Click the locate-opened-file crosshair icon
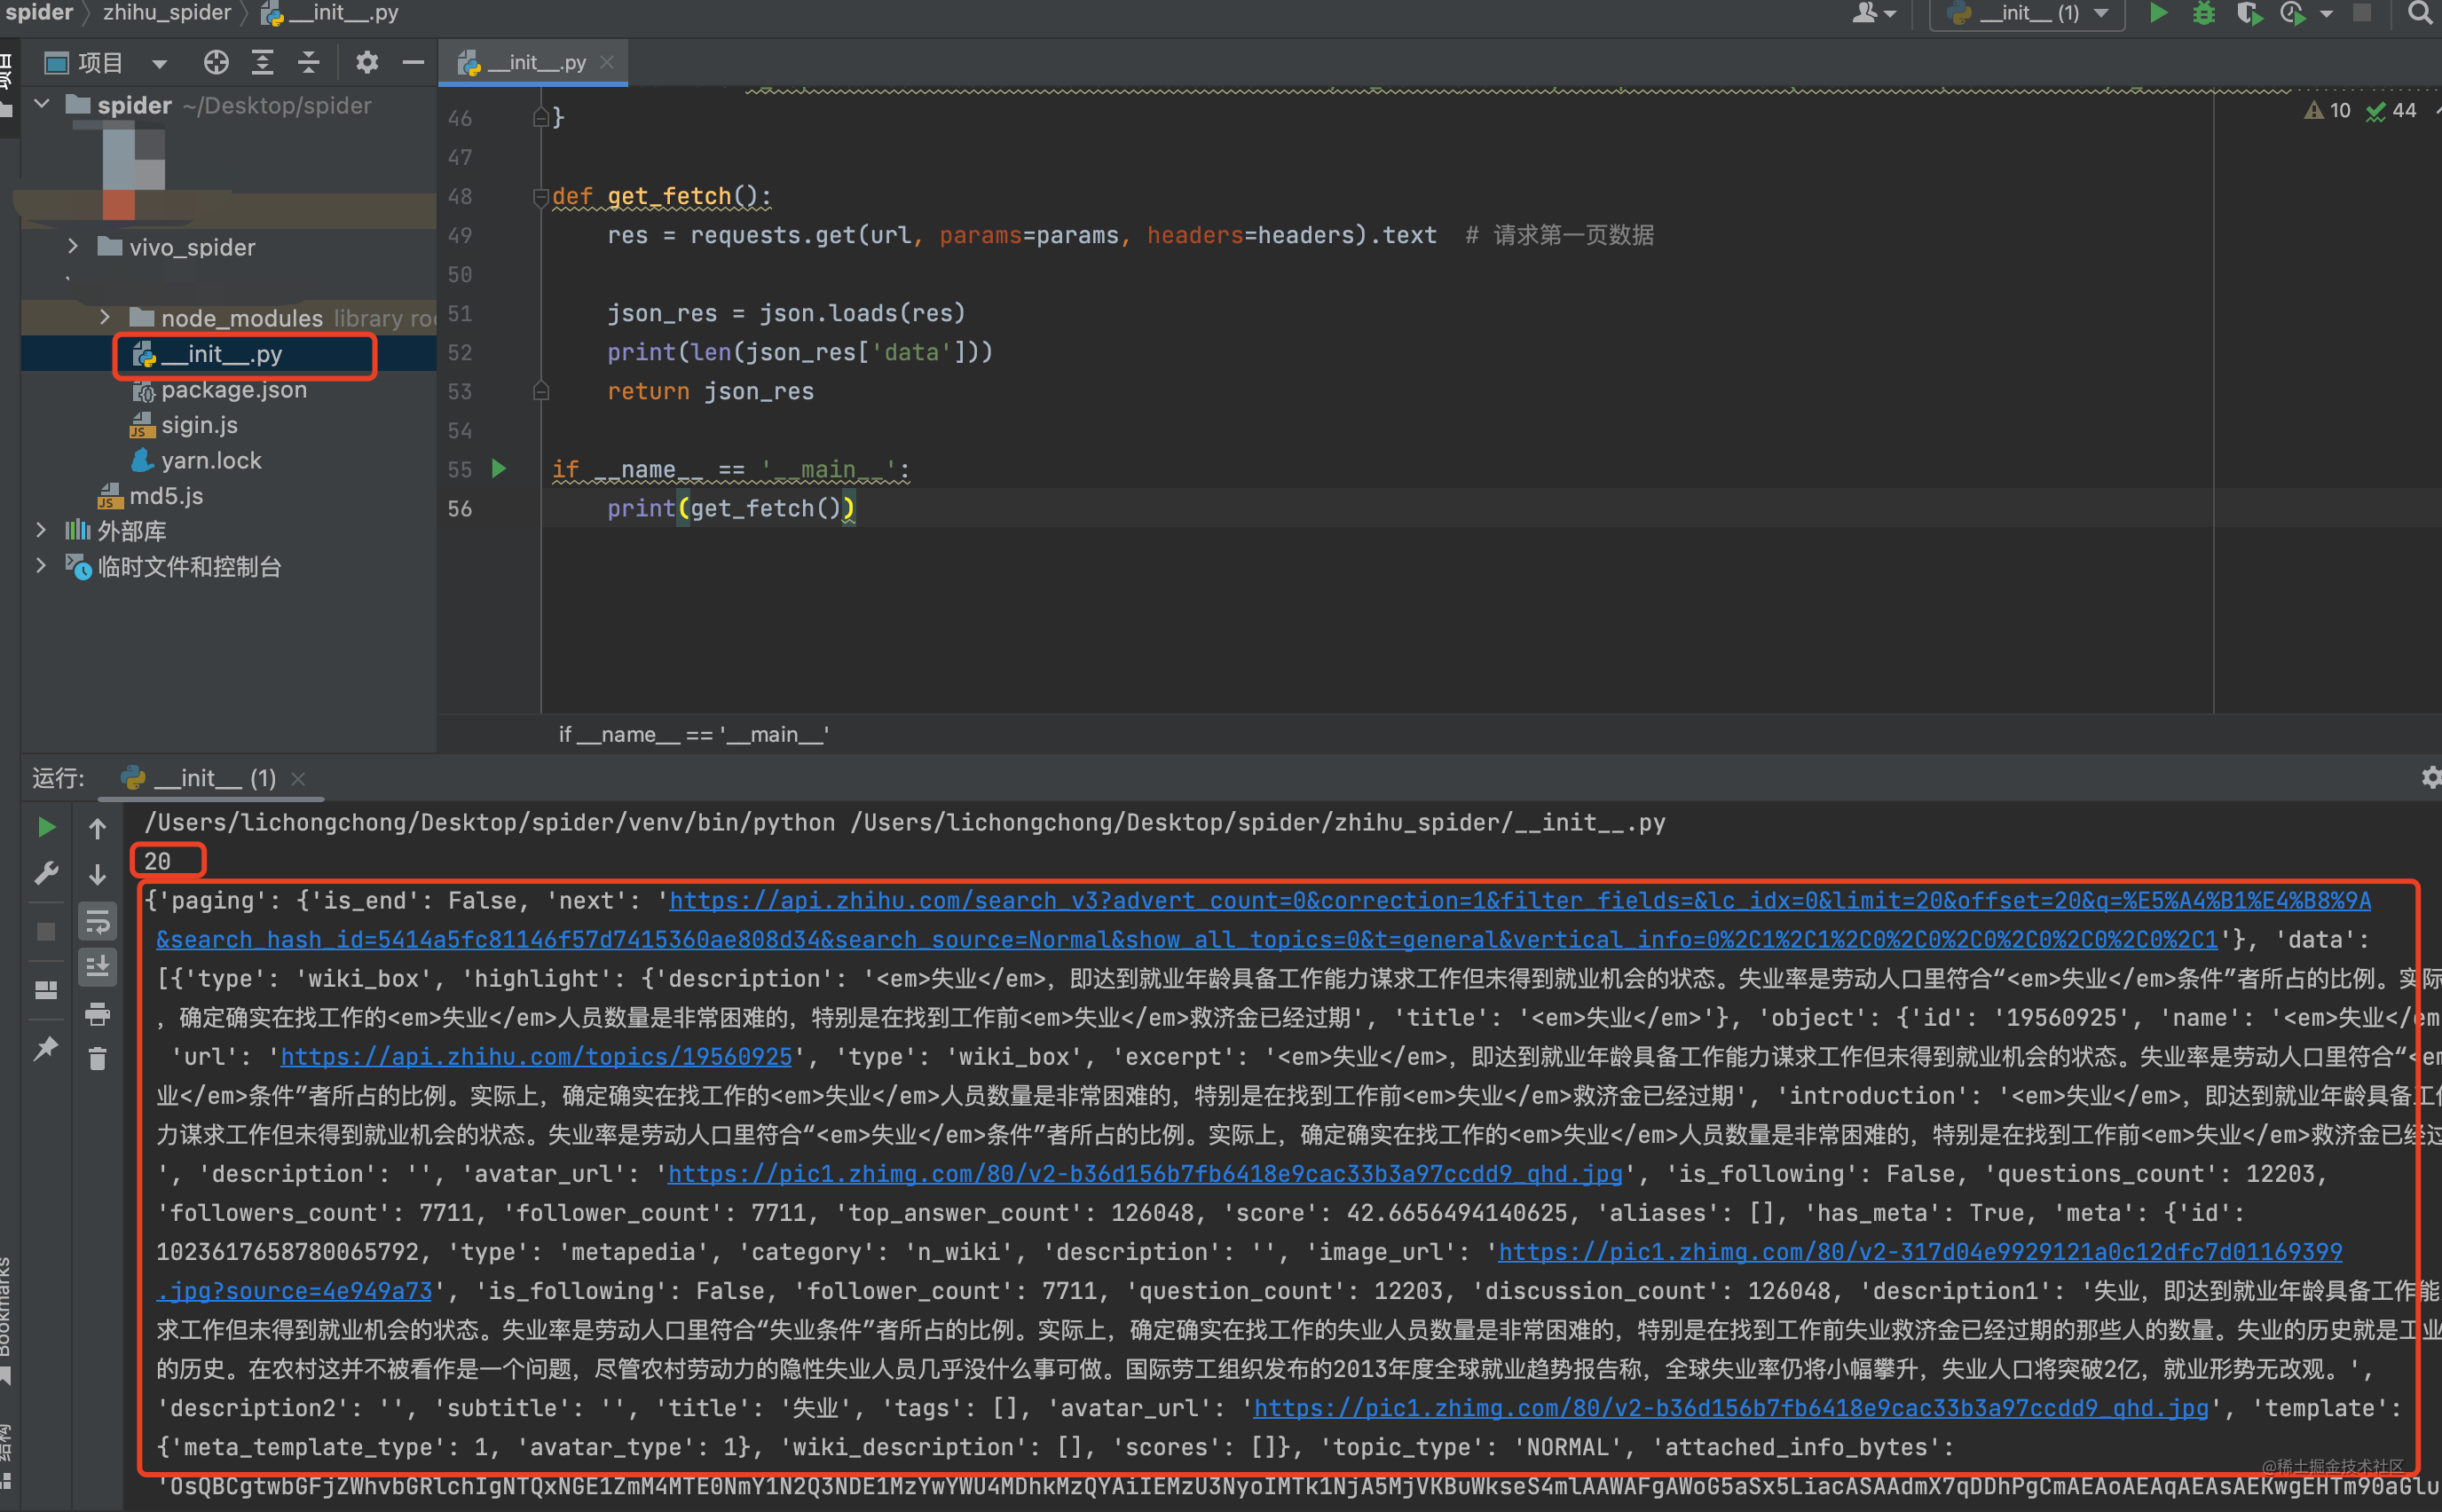 point(216,63)
